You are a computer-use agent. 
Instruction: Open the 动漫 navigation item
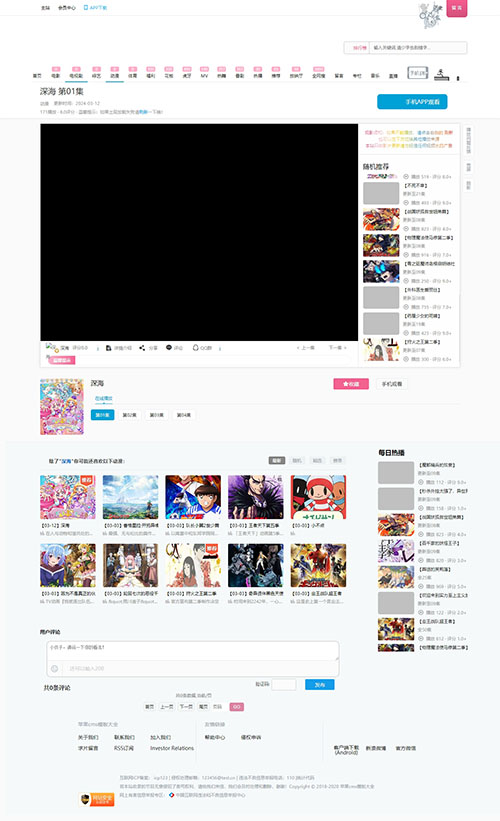point(115,76)
